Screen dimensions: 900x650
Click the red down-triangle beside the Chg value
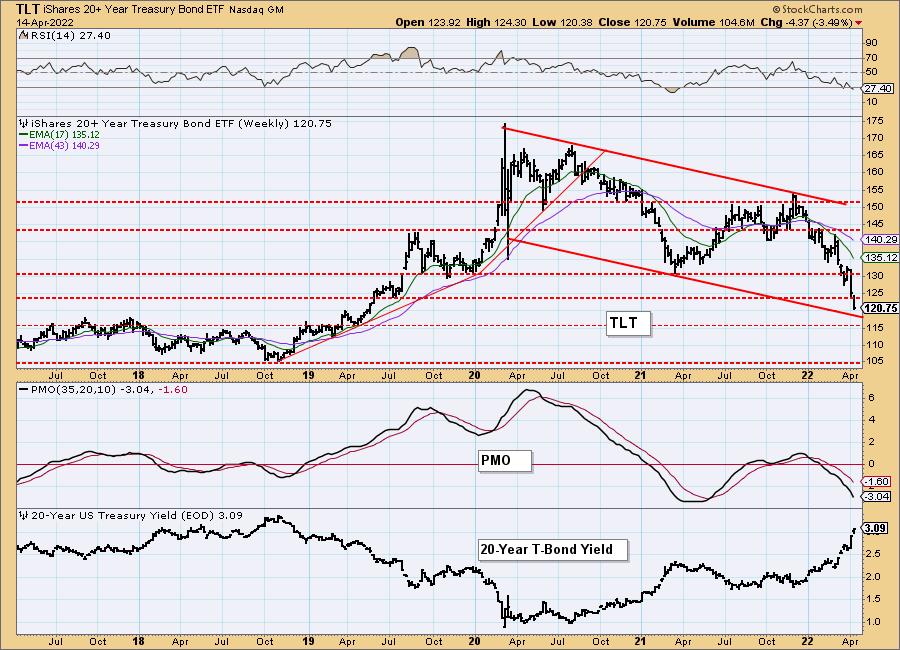(859, 23)
